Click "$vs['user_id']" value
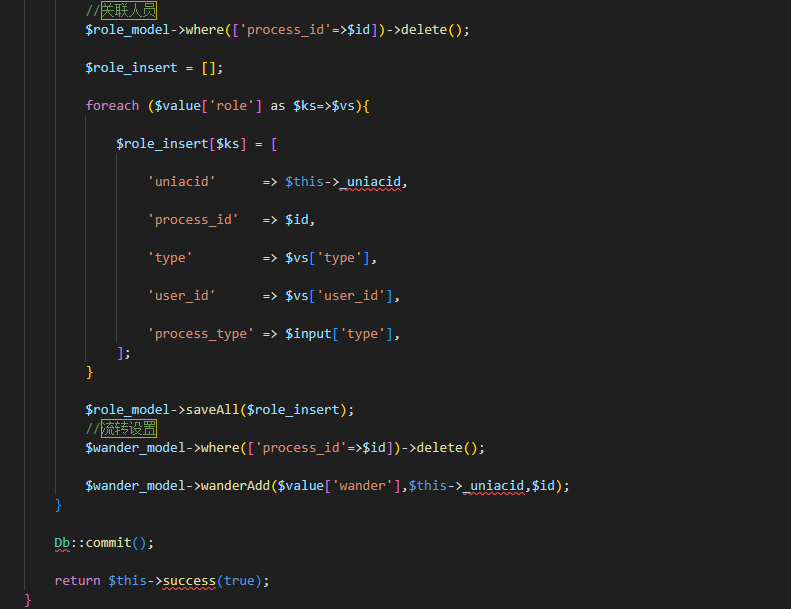791x609 pixels. click(340, 296)
